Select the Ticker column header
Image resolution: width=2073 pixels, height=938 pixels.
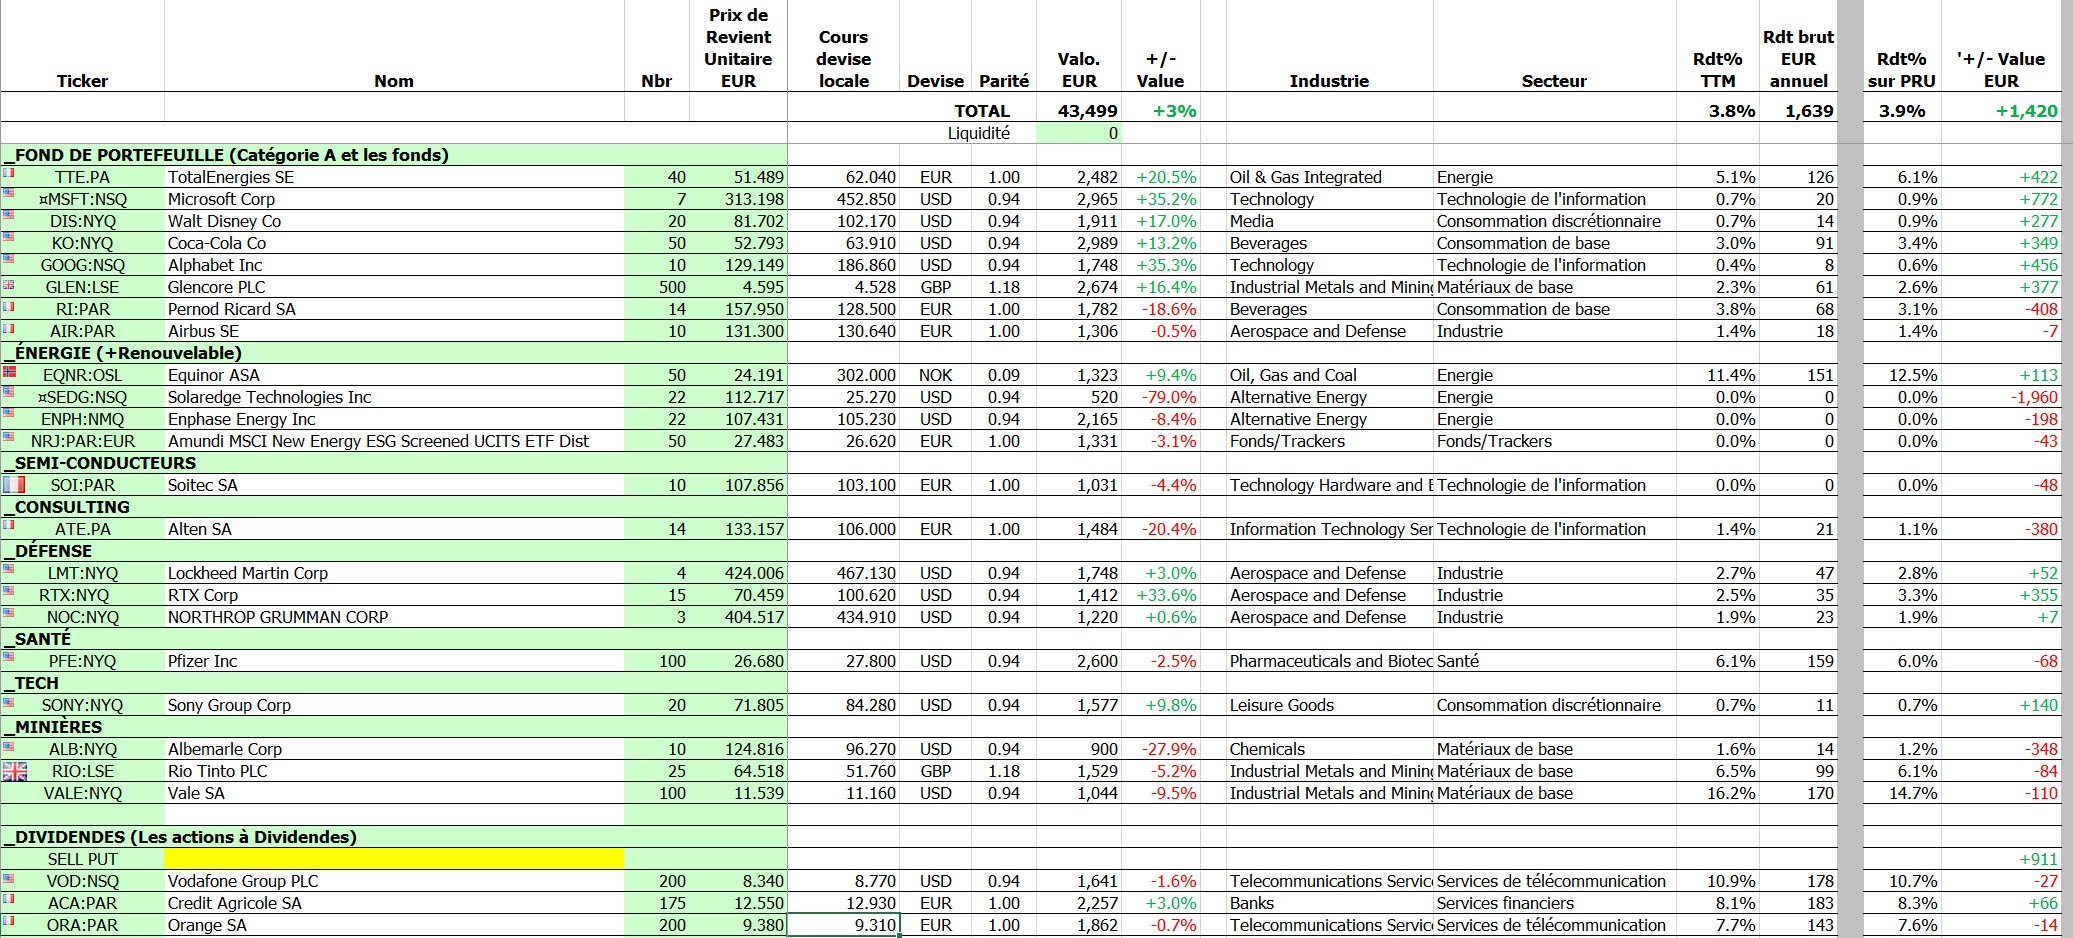point(82,81)
